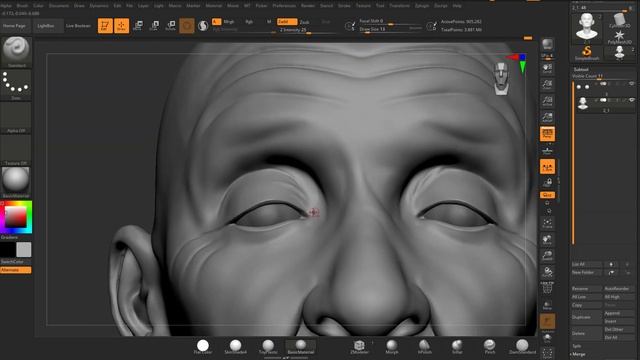Open the Zplugin menu
Screen dimensions: 640x360
pos(422,6)
